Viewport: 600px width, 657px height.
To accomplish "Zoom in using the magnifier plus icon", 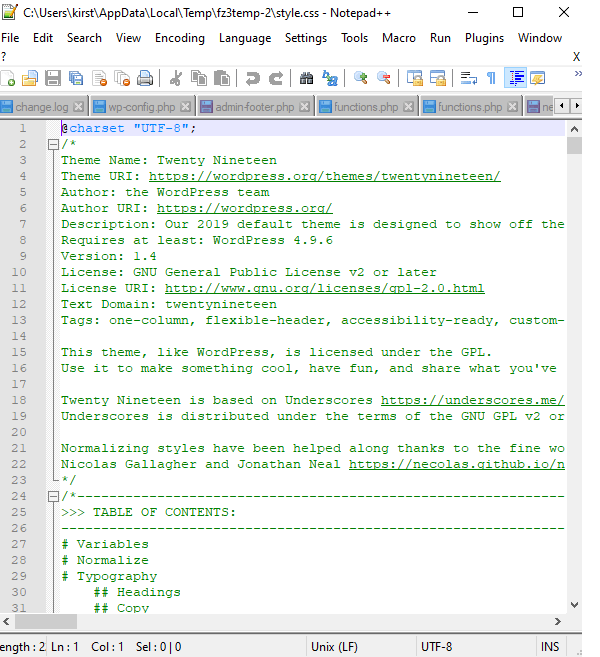I will [360, 78].
